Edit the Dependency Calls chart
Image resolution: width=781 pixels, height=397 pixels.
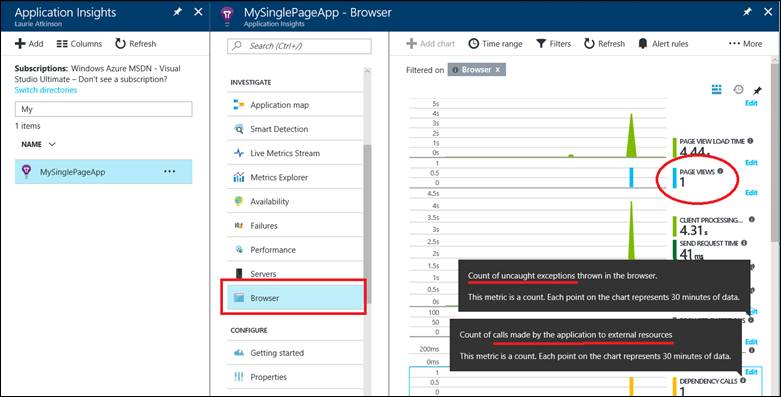pos(751,372)
